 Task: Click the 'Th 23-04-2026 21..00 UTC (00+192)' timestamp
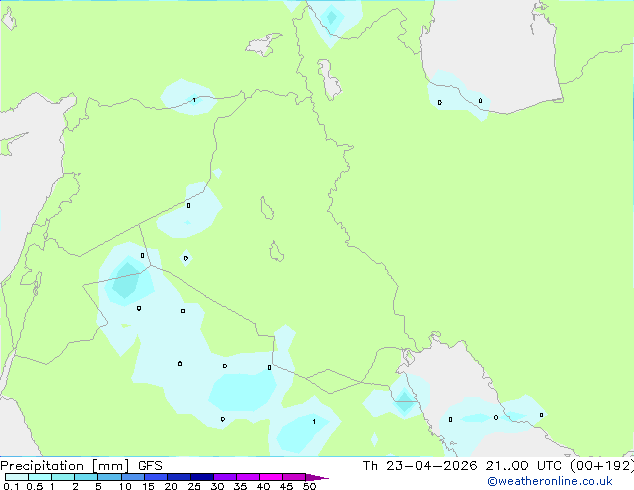click(x=498, y=466)
